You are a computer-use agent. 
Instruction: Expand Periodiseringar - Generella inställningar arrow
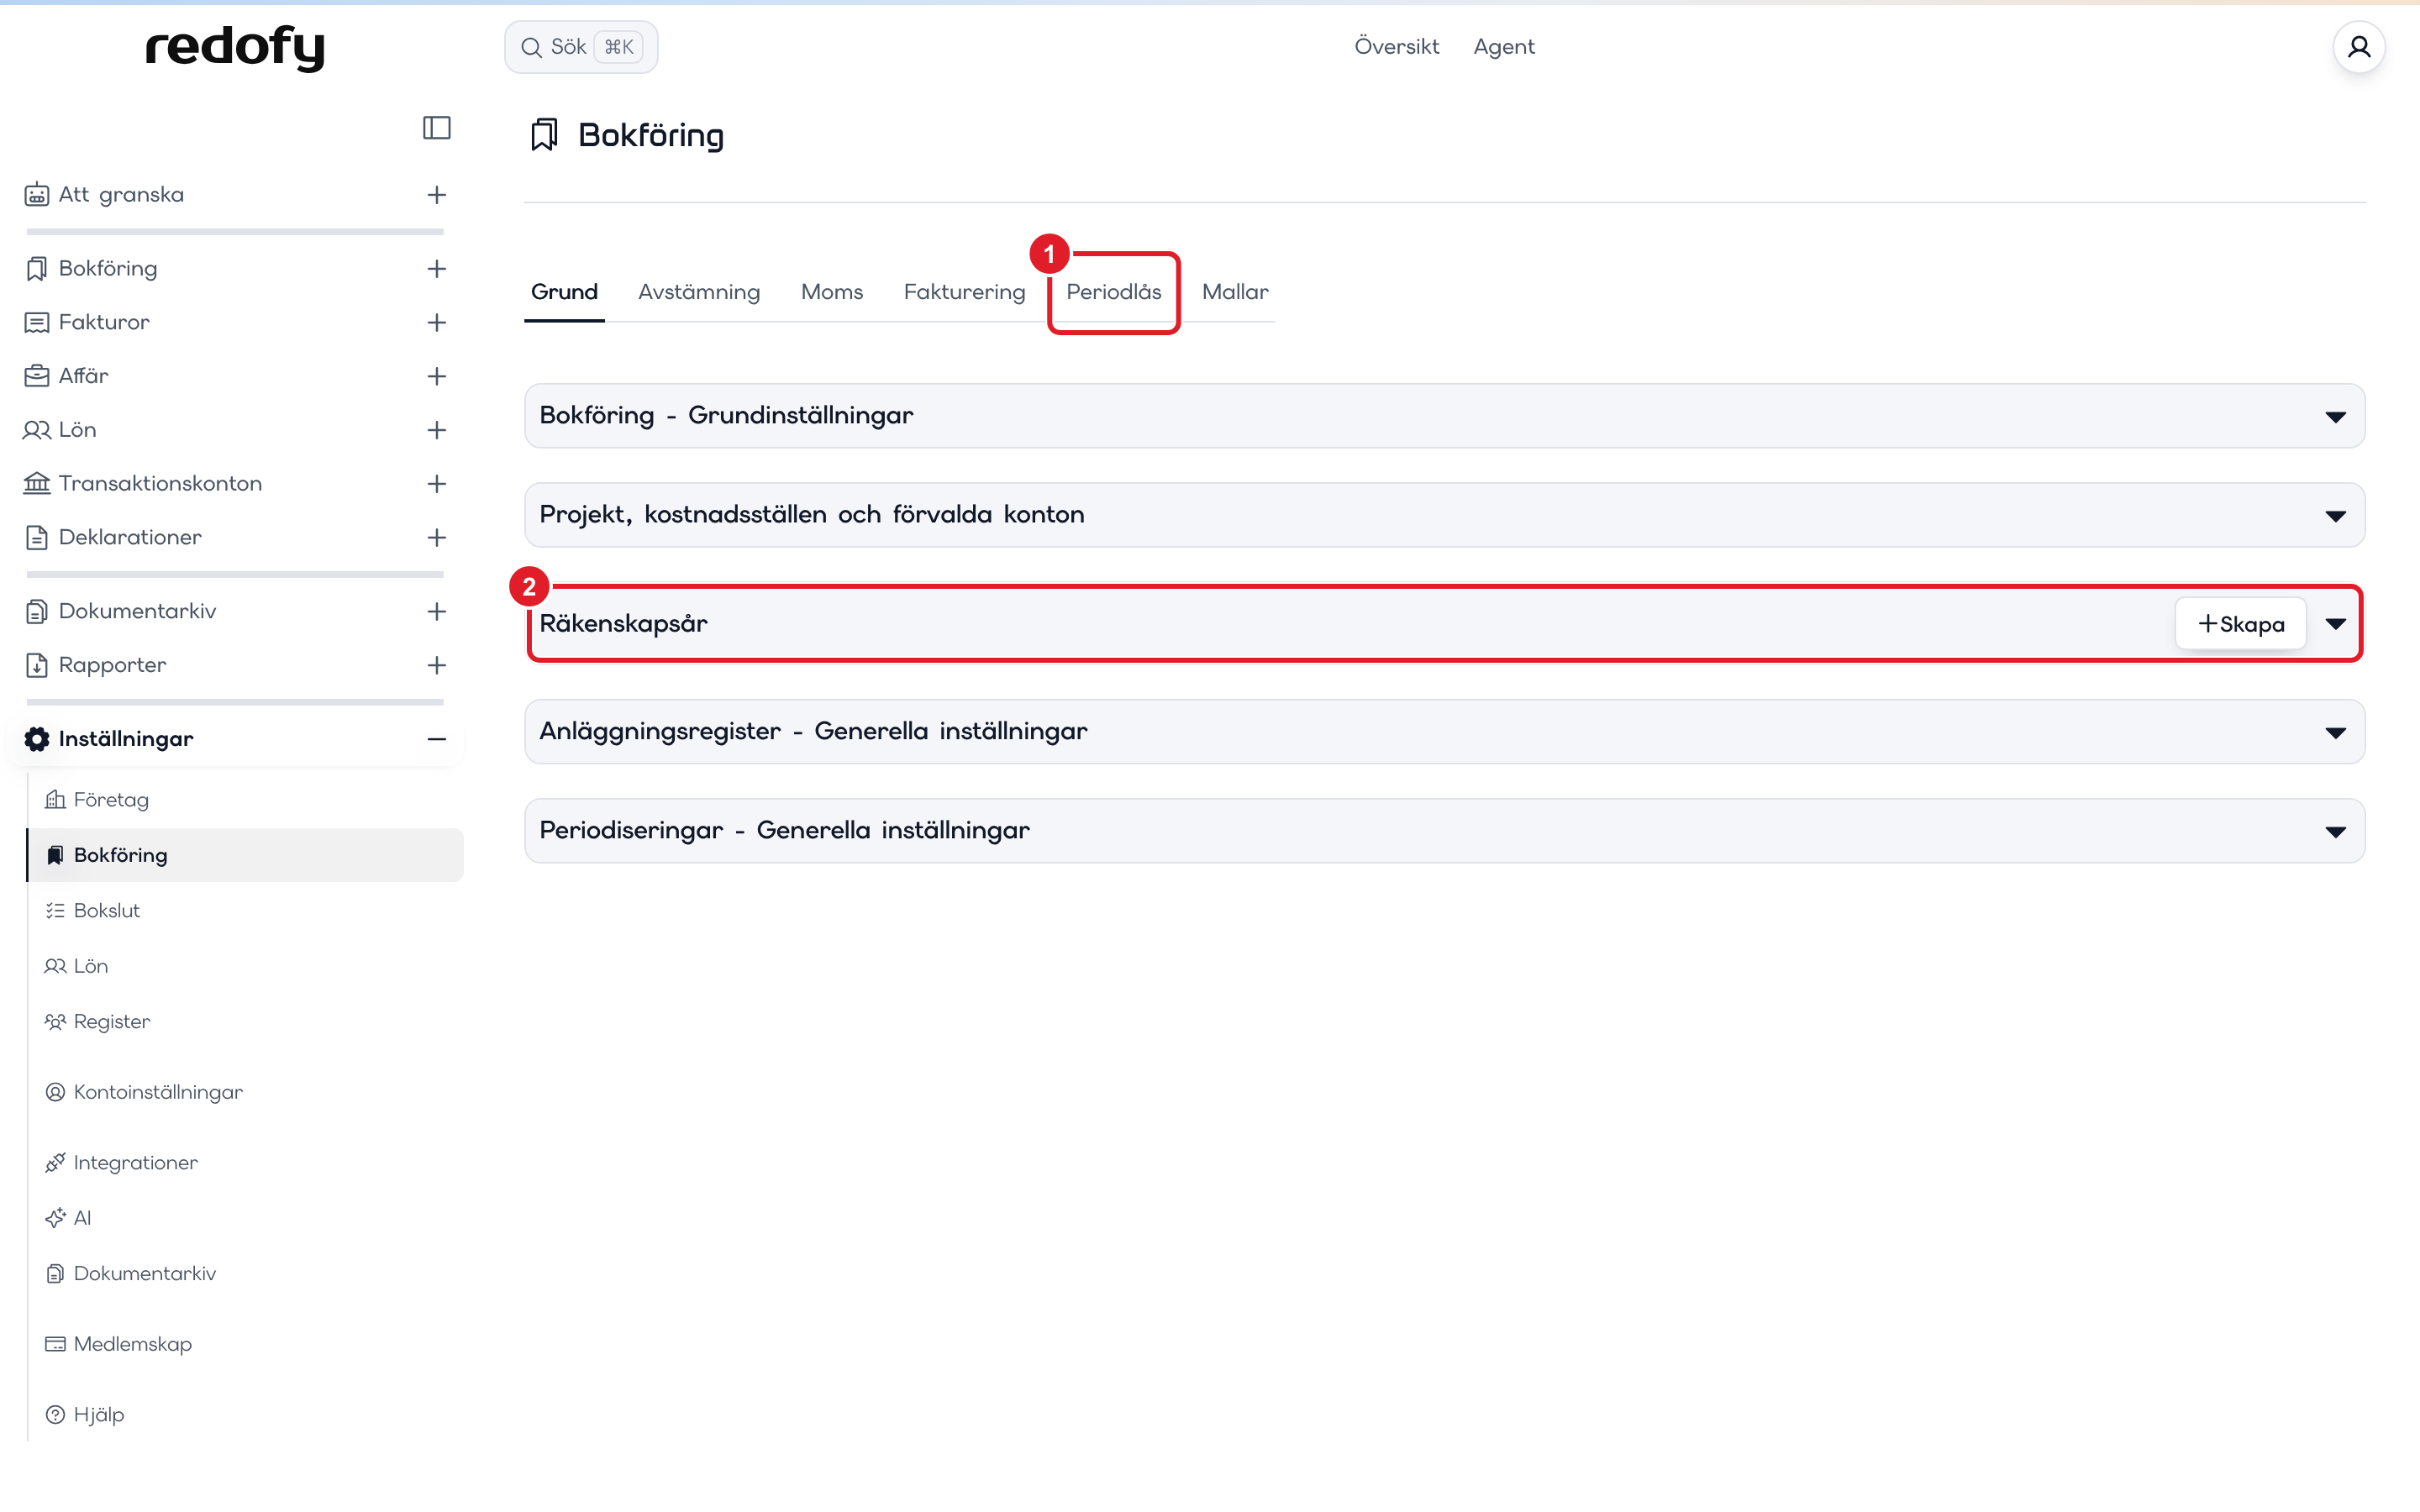2335,831
